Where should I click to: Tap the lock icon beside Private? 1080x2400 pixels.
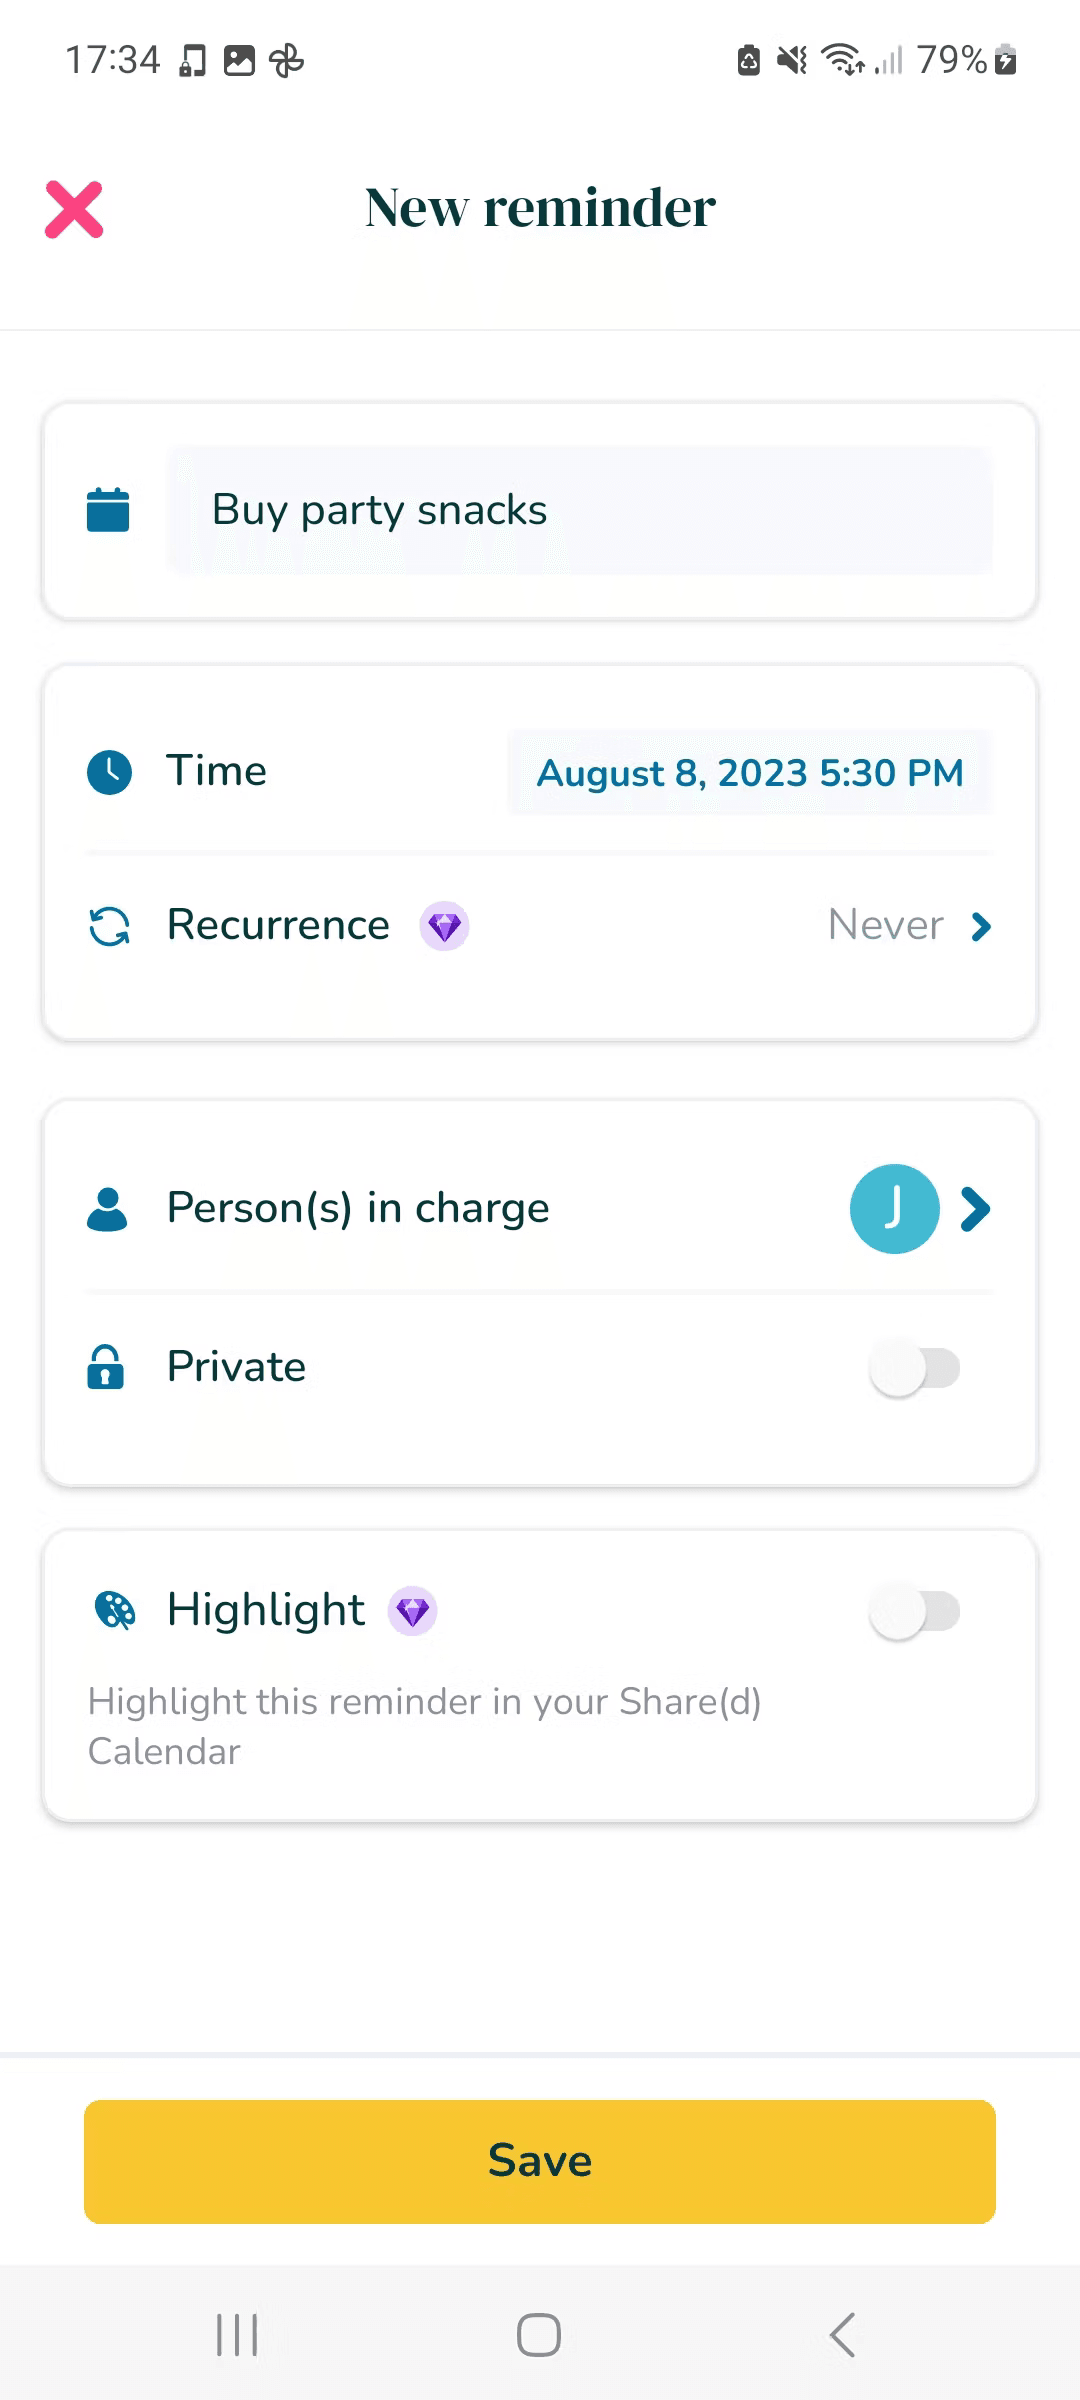pyautogui.click(x=106, y=1367)
